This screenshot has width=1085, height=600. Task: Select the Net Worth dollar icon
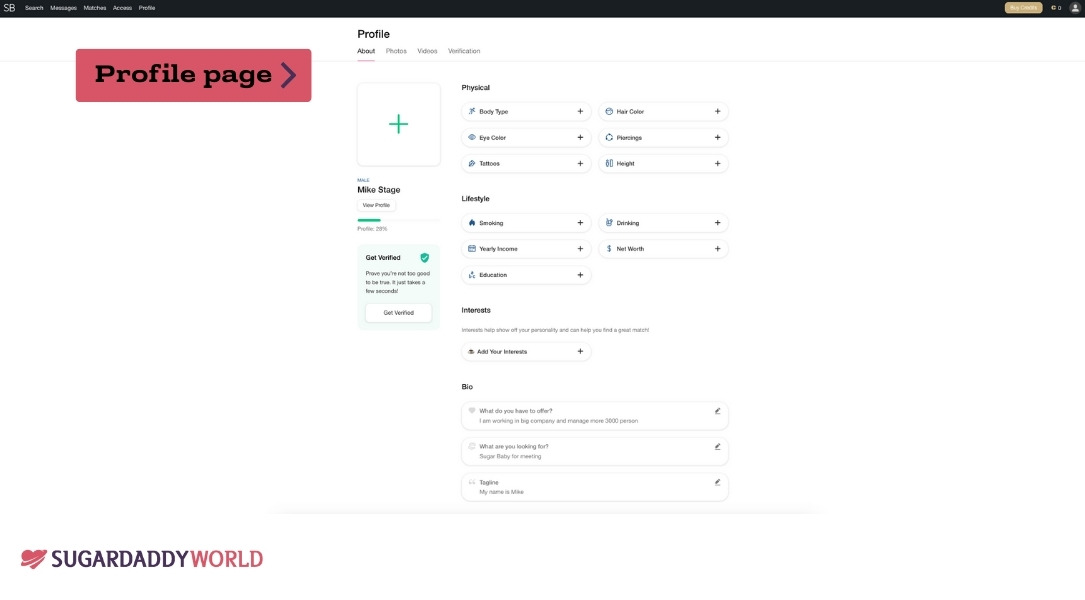pos(609,248)
